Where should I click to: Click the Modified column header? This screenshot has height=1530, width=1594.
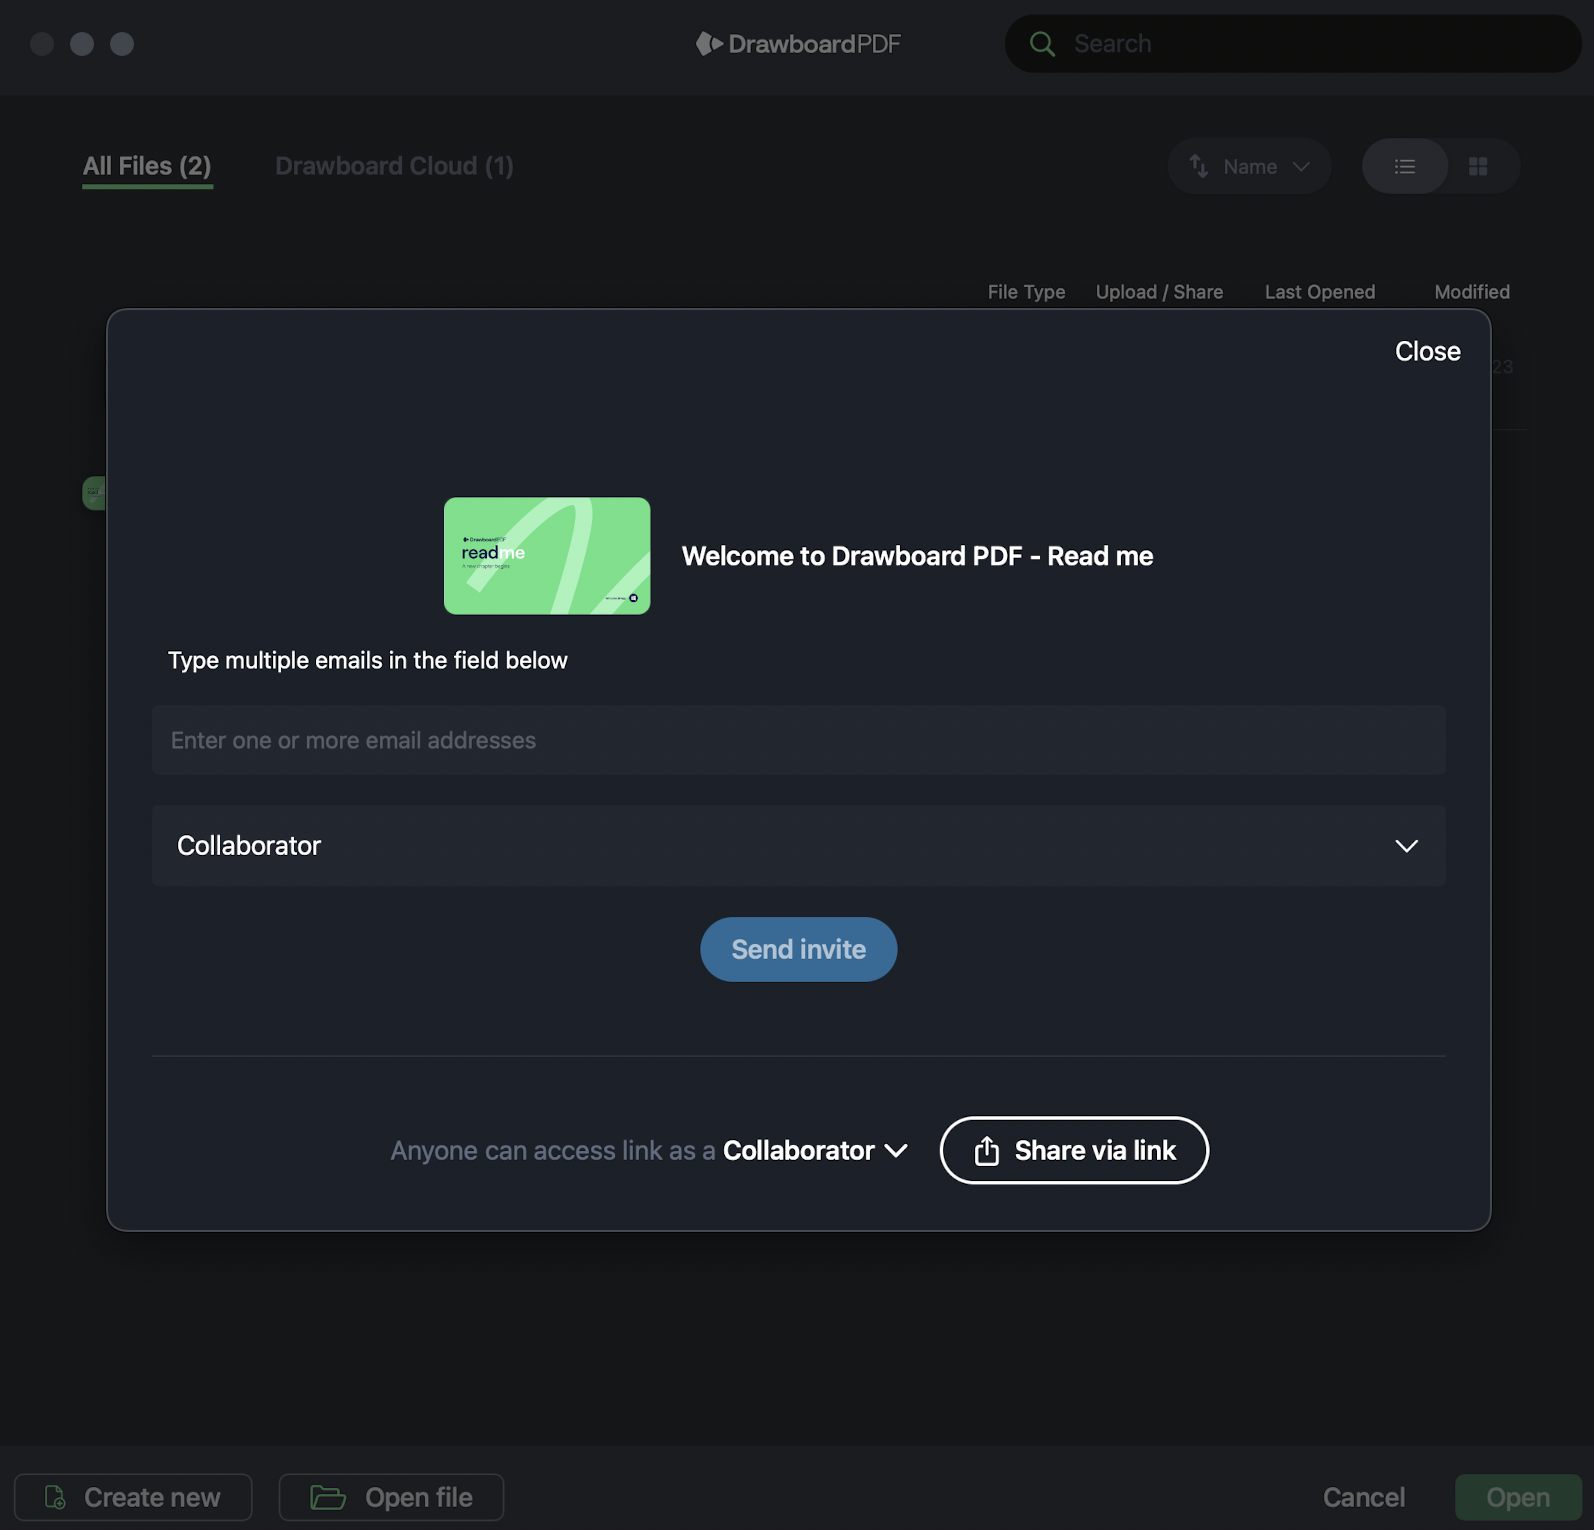tap(1472, 292)
